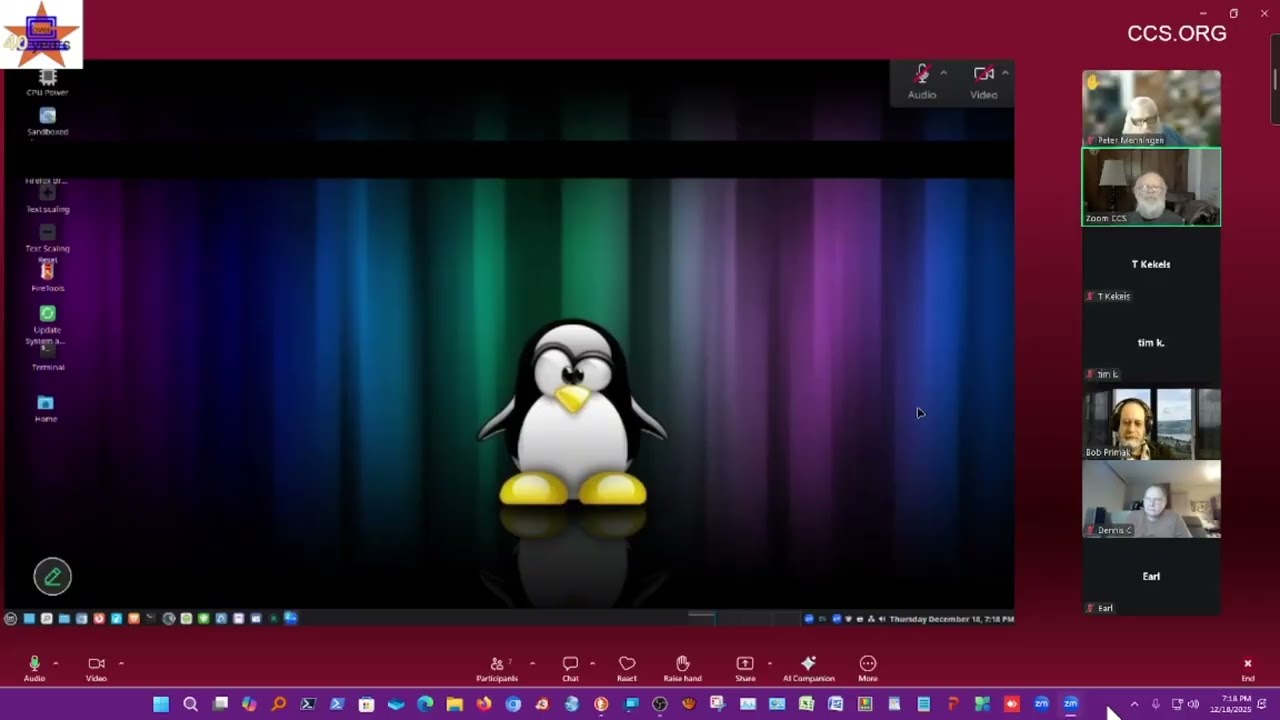
Task: Open the Update System desktop icon
Action: (47, 323)
